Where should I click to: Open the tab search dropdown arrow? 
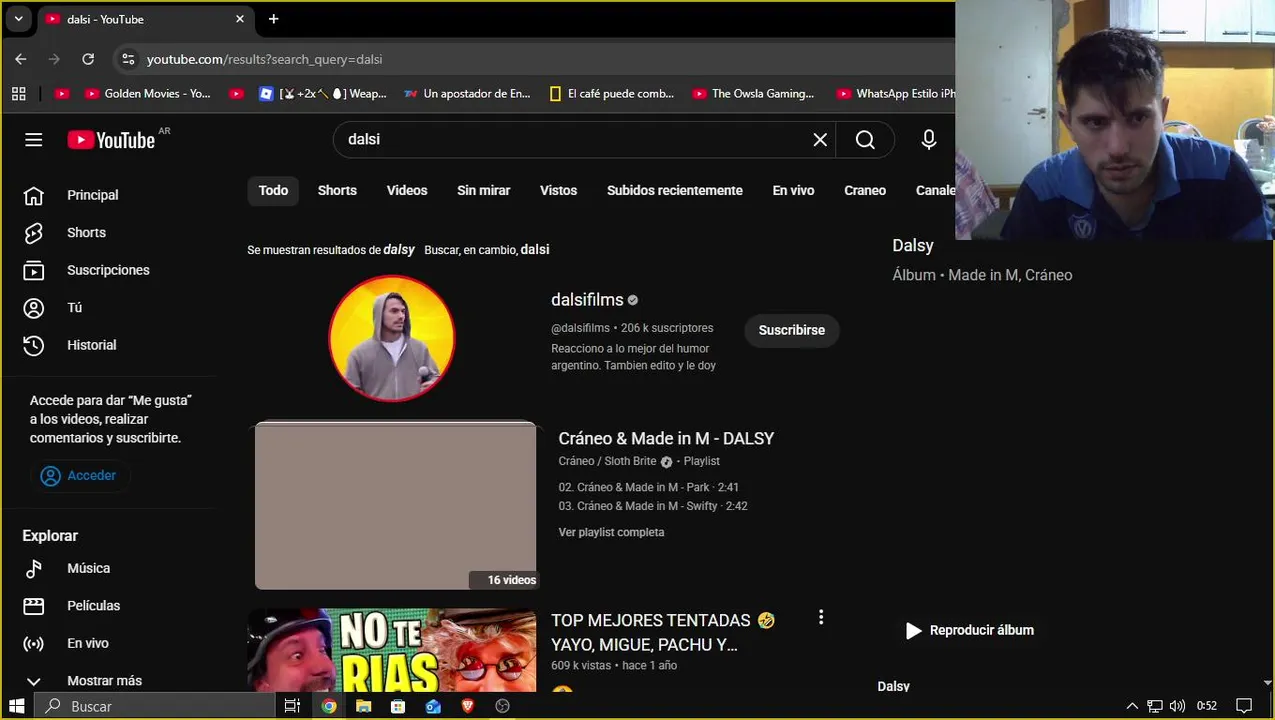point(18,19)
